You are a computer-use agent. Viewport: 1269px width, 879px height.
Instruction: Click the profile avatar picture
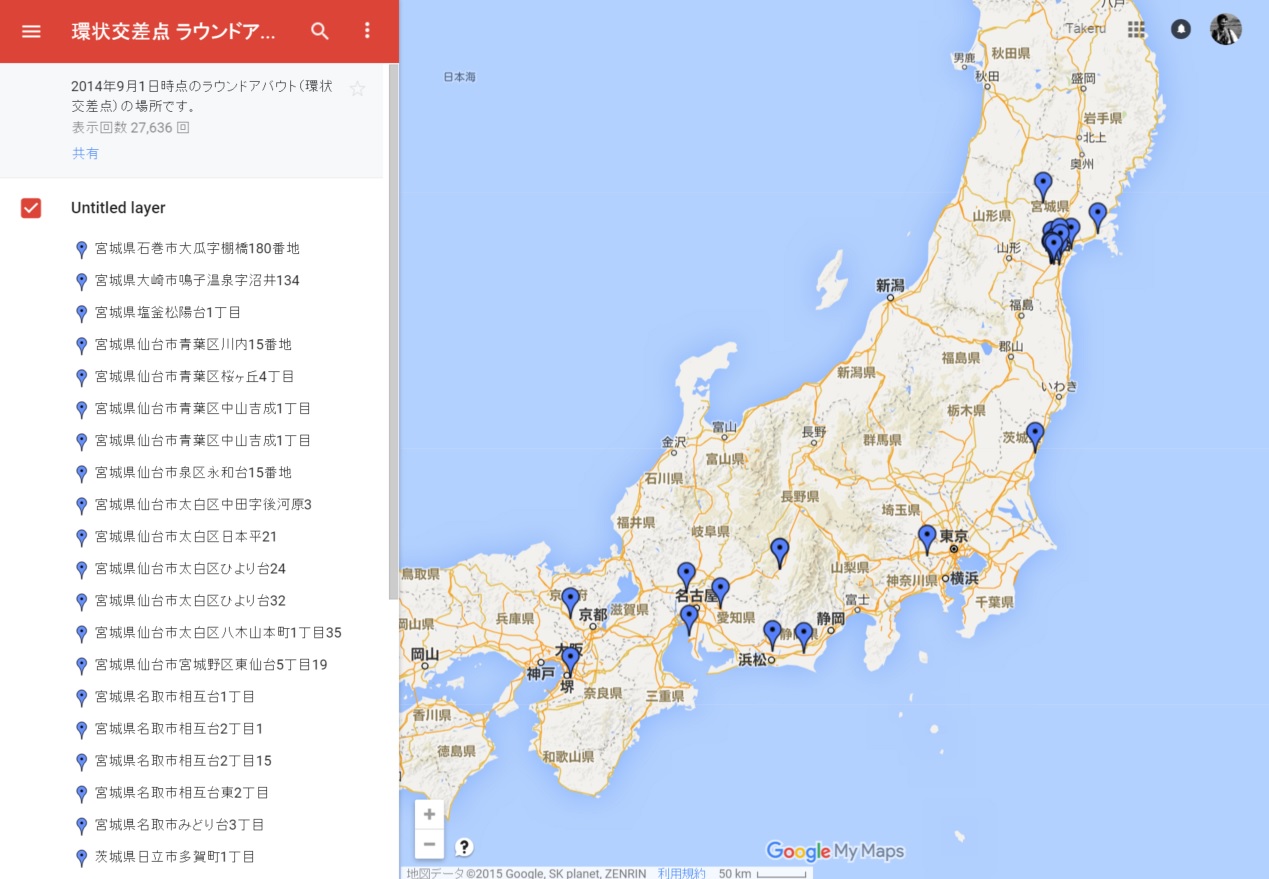tap(1226, 29)
